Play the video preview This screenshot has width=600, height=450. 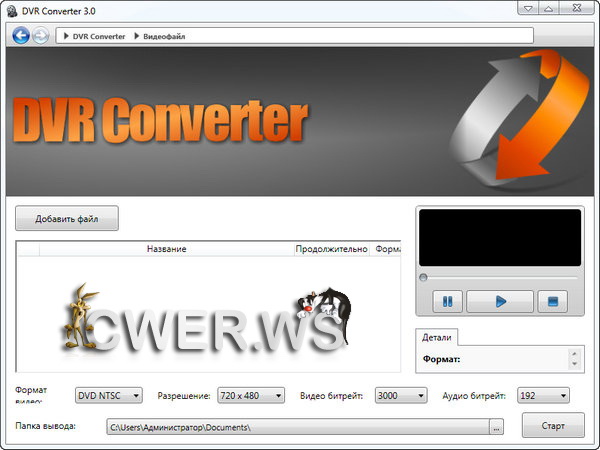click(500, 300)
